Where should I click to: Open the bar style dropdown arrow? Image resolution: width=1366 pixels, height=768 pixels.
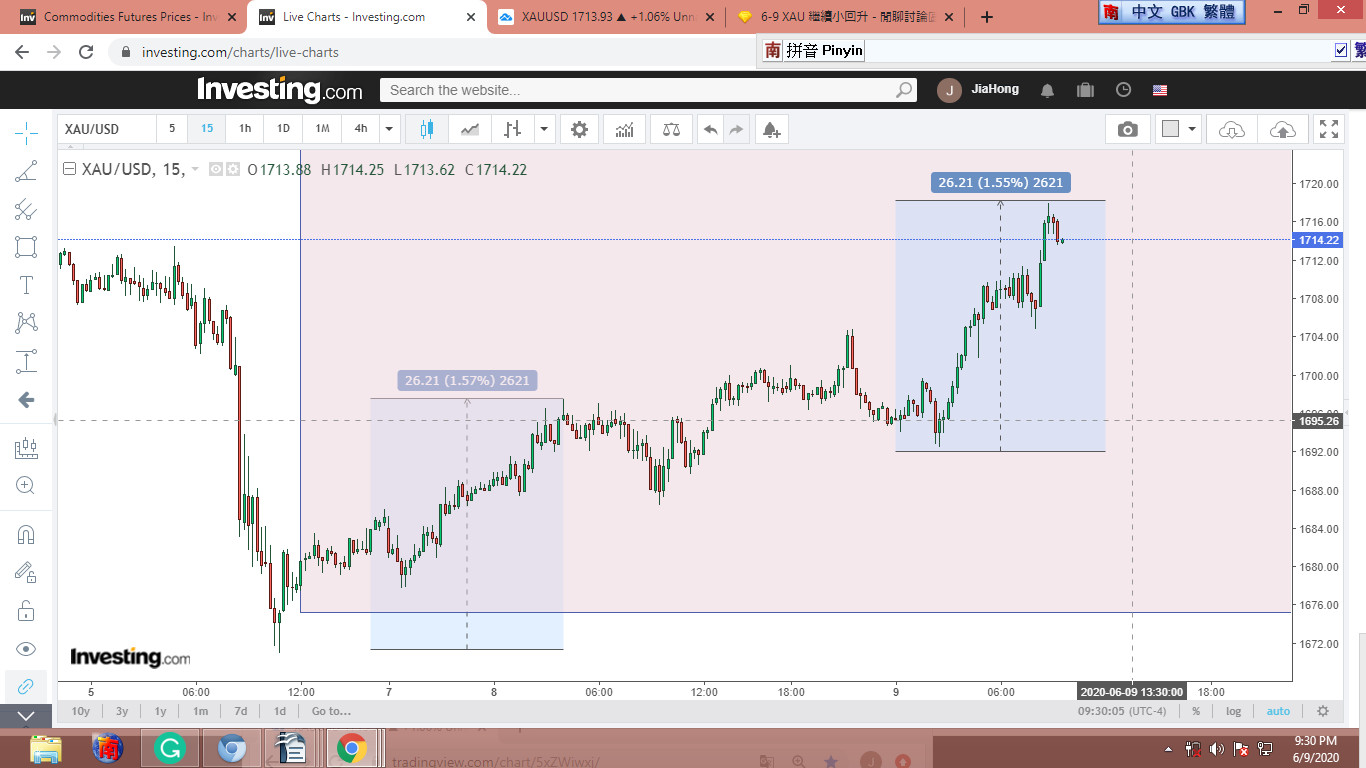[x=544, y=129]
